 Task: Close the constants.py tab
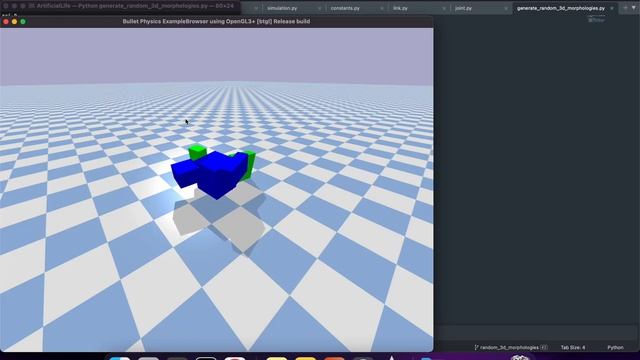382,8
